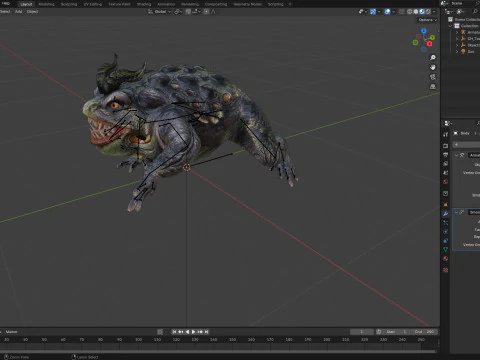Image resolution: width=480 pixels, height=360 pixels.
Task: Open viewport object visibility dropdown
Action: pos(362,12)
